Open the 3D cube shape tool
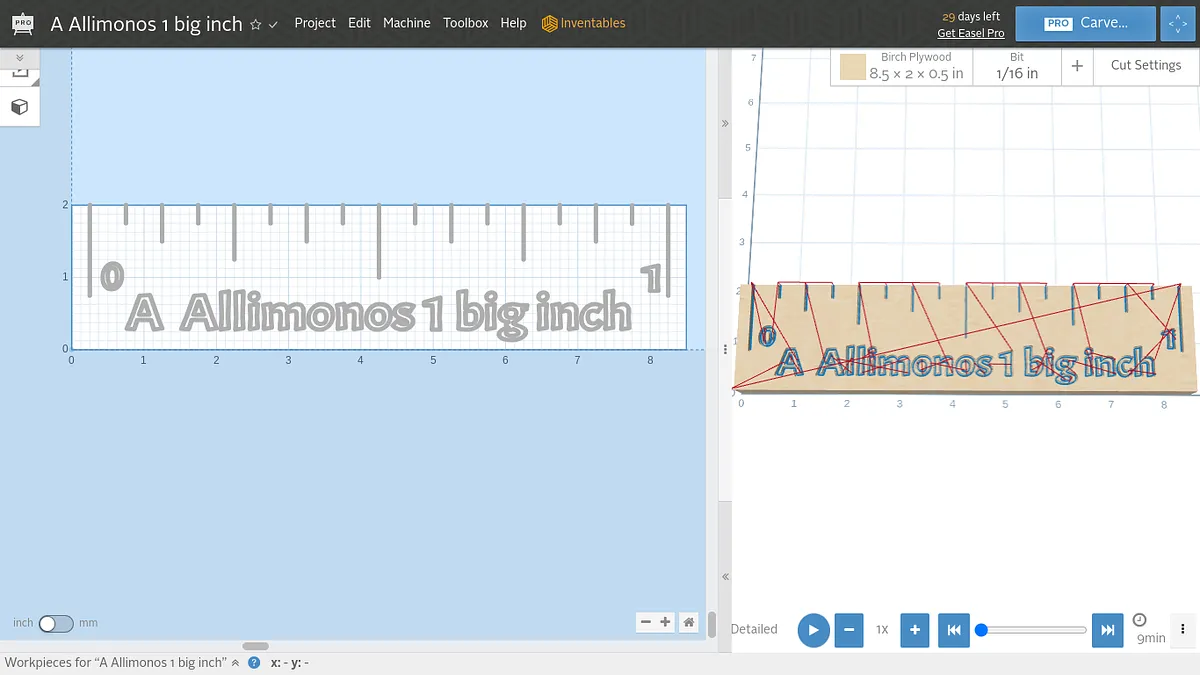This screenshot has height=675, width=1200. (19, 106)
